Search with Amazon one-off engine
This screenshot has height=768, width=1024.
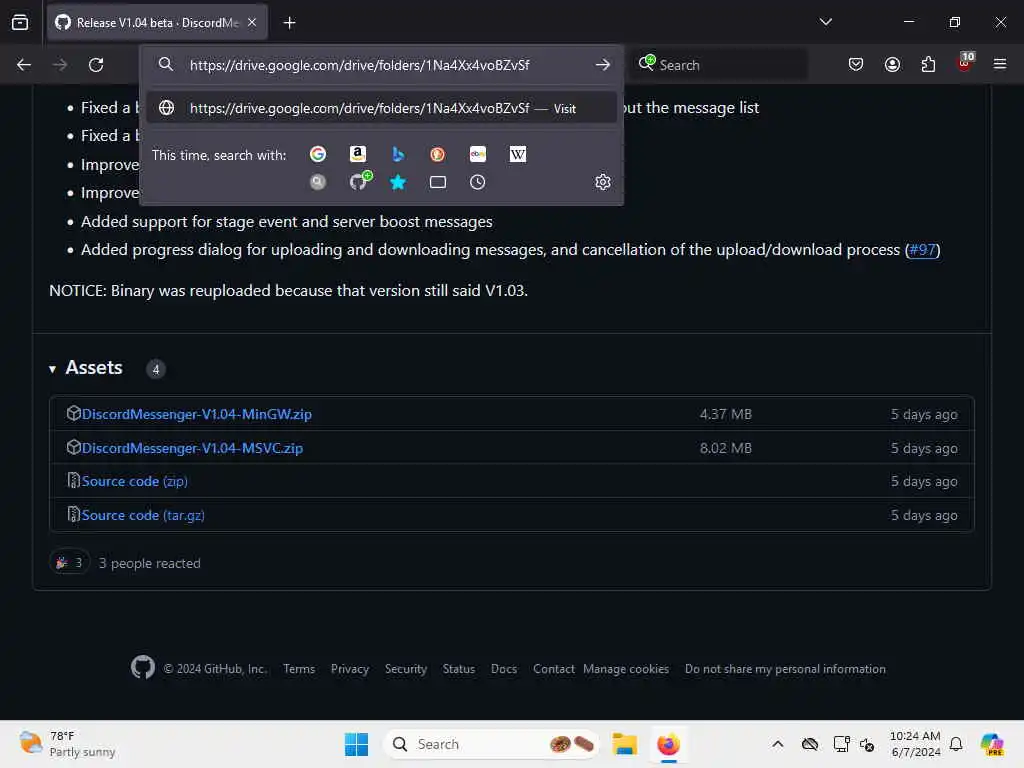[x=358, y=154]
